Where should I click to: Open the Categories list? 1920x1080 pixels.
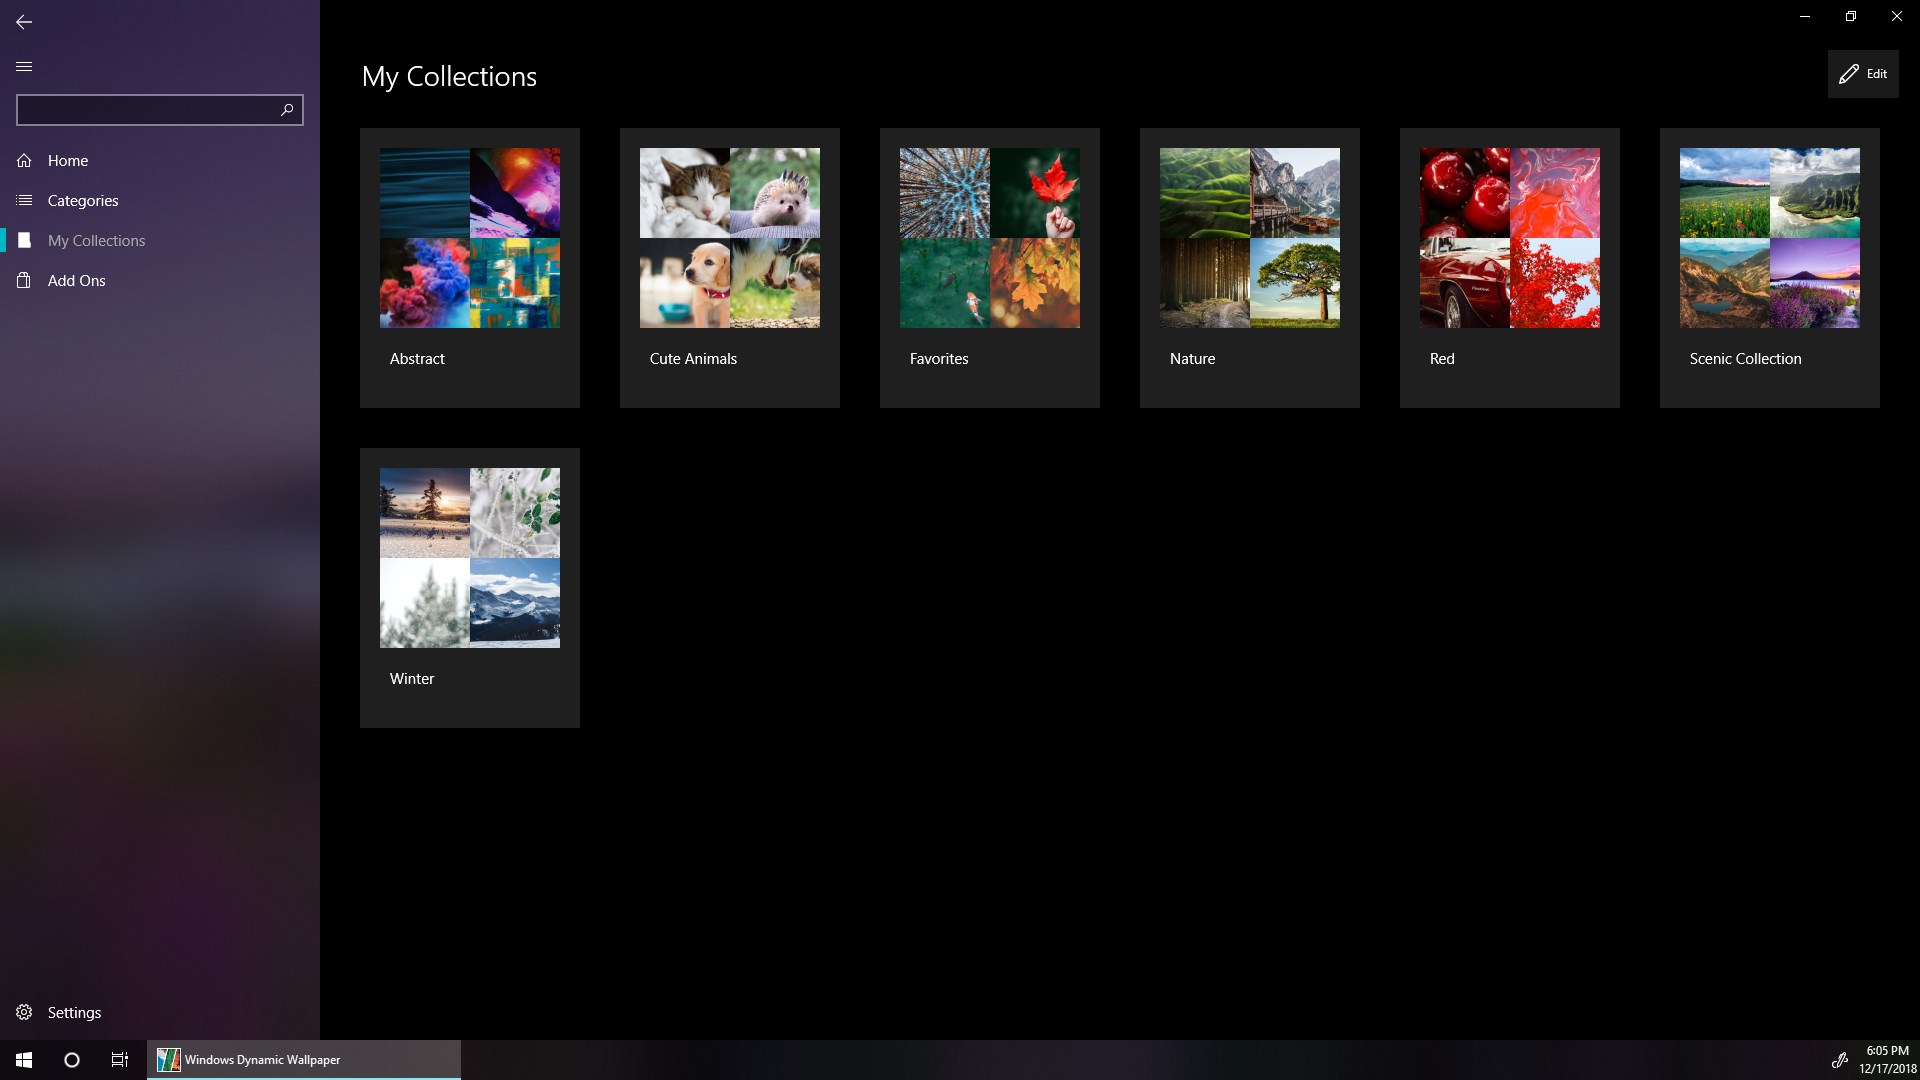click(82, 201)
